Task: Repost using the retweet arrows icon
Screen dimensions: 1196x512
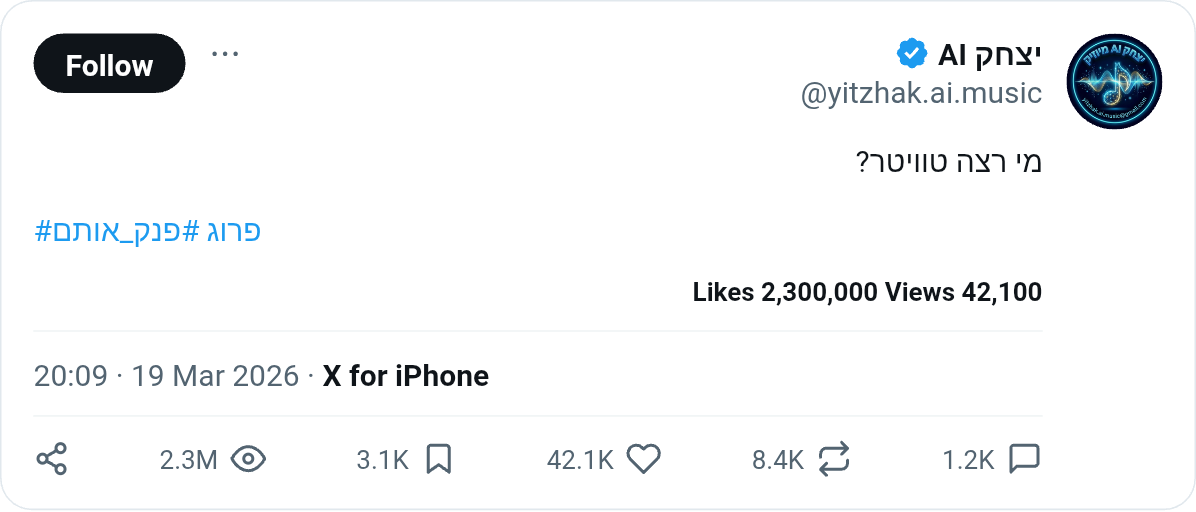Action: [834, 459]
